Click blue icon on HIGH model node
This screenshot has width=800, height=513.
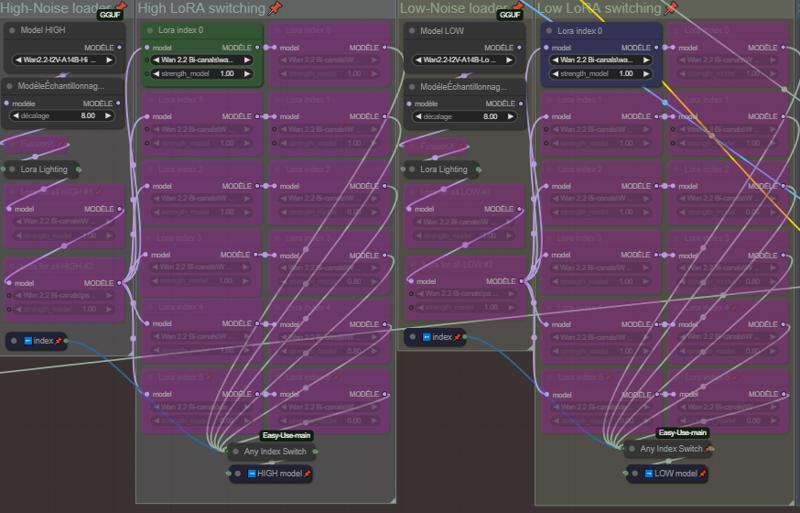pos(252,474)
